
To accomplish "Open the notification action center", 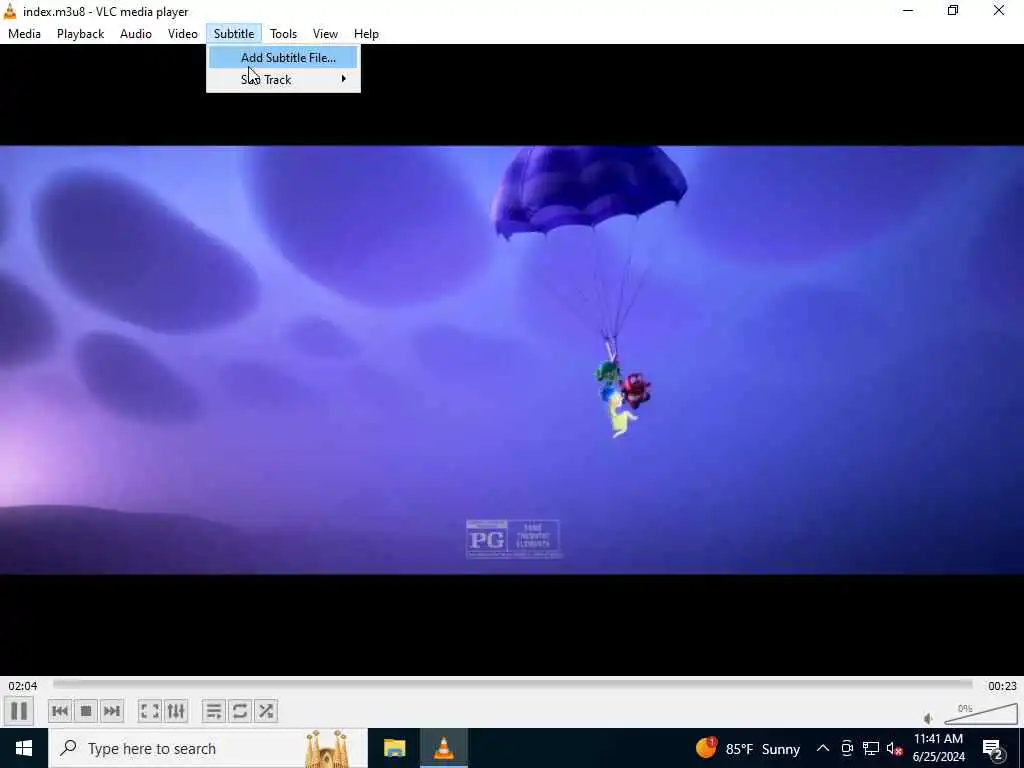I will click(x=993, y=748).
